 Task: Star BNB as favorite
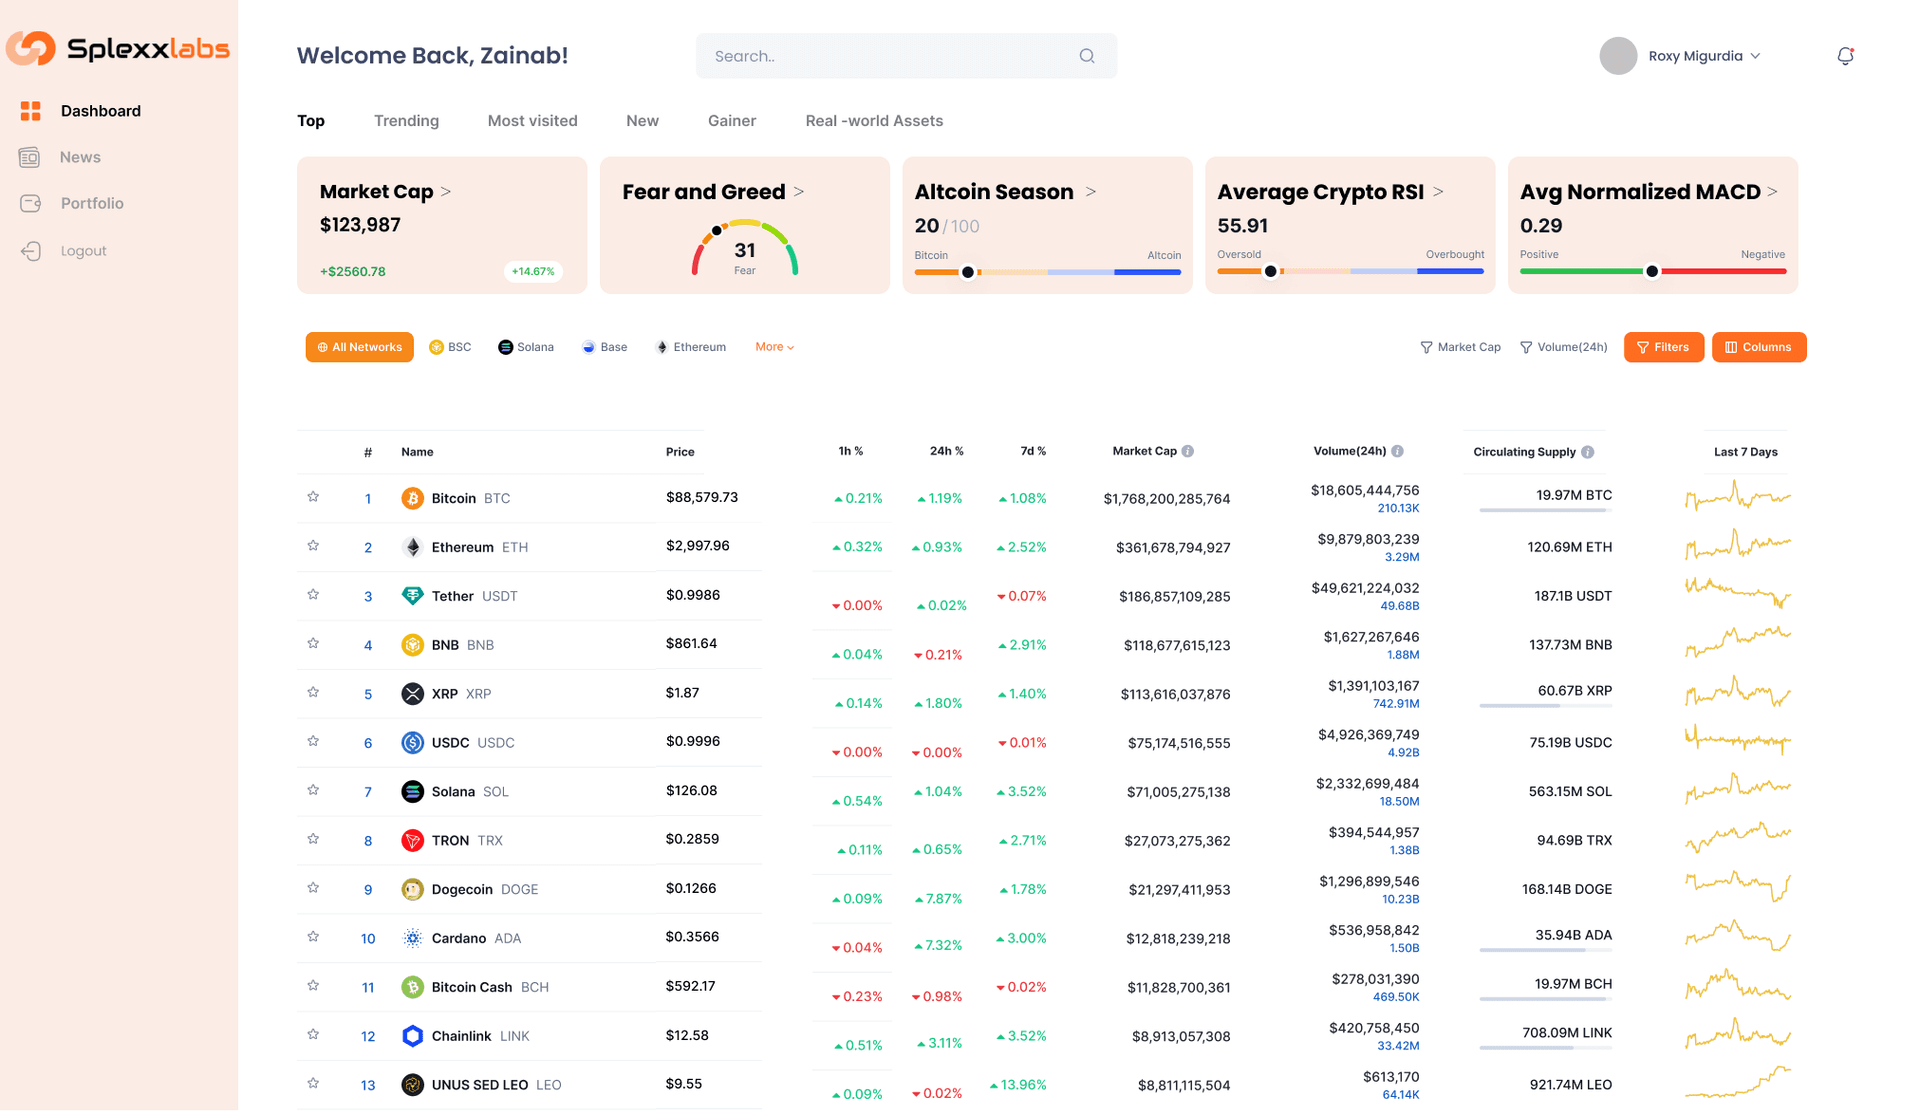pos(313,644)
